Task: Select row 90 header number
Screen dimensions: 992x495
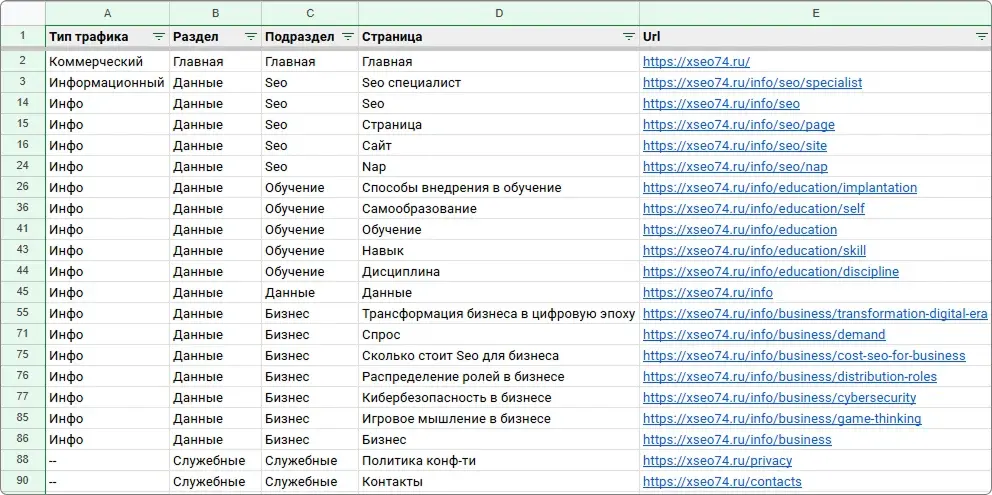Action: pyautogui.click(x=23, y=482)
